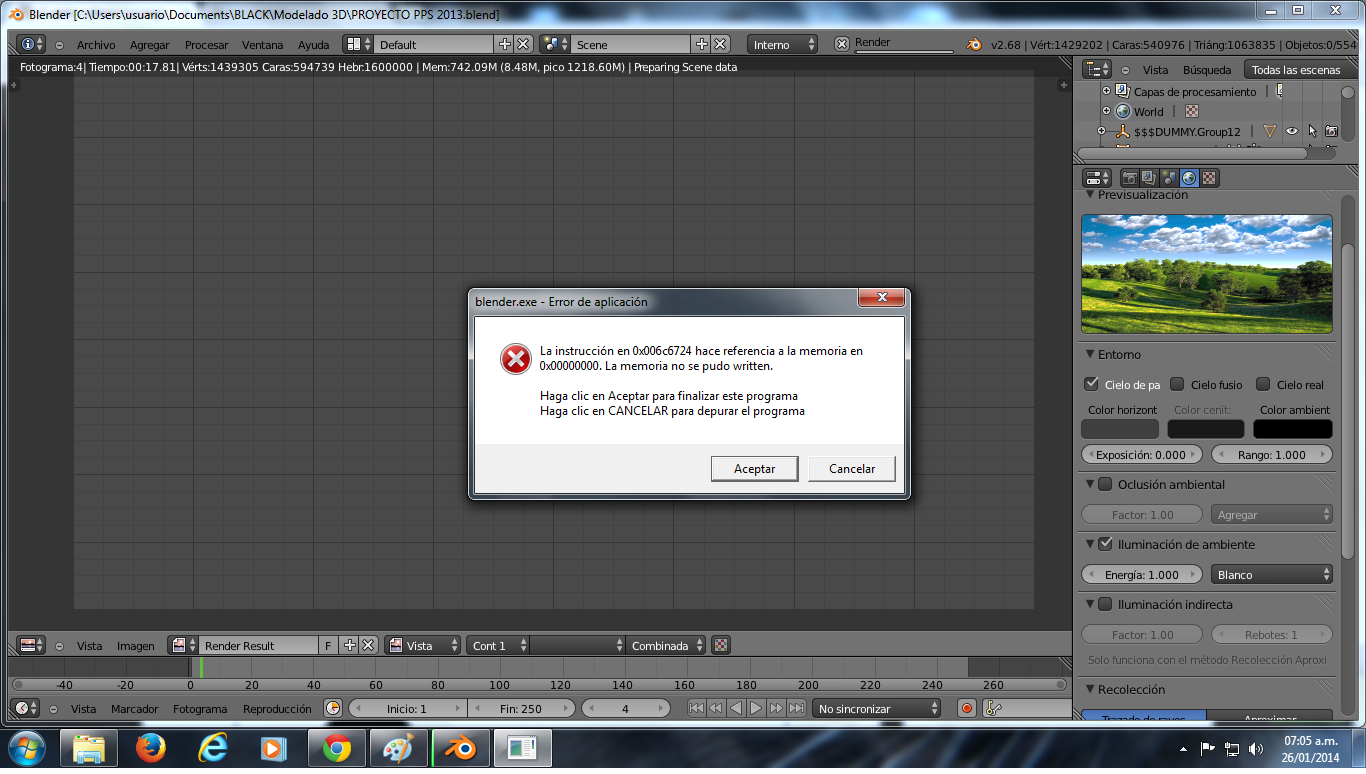Pick the Color cenit swatch
Viewport: 1366px width, 774px height.
click(x=1206, y=429)
